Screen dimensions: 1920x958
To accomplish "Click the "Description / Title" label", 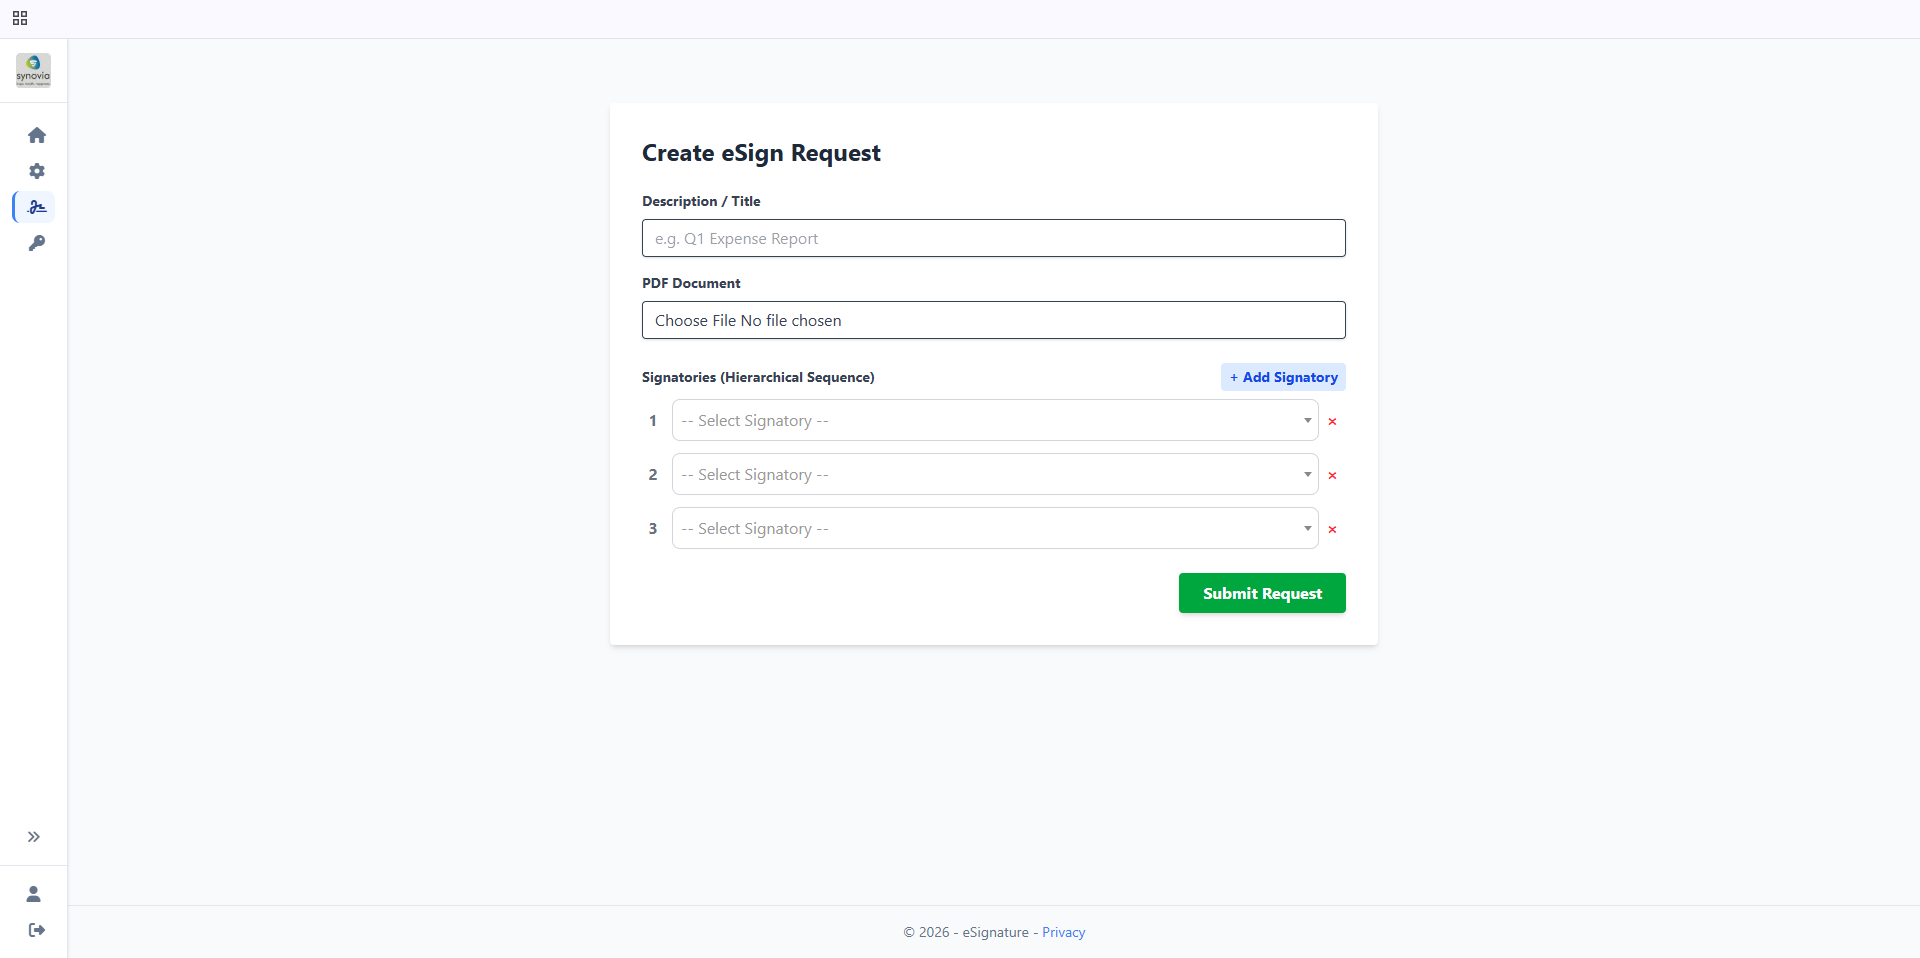I will tap(701, 201).
